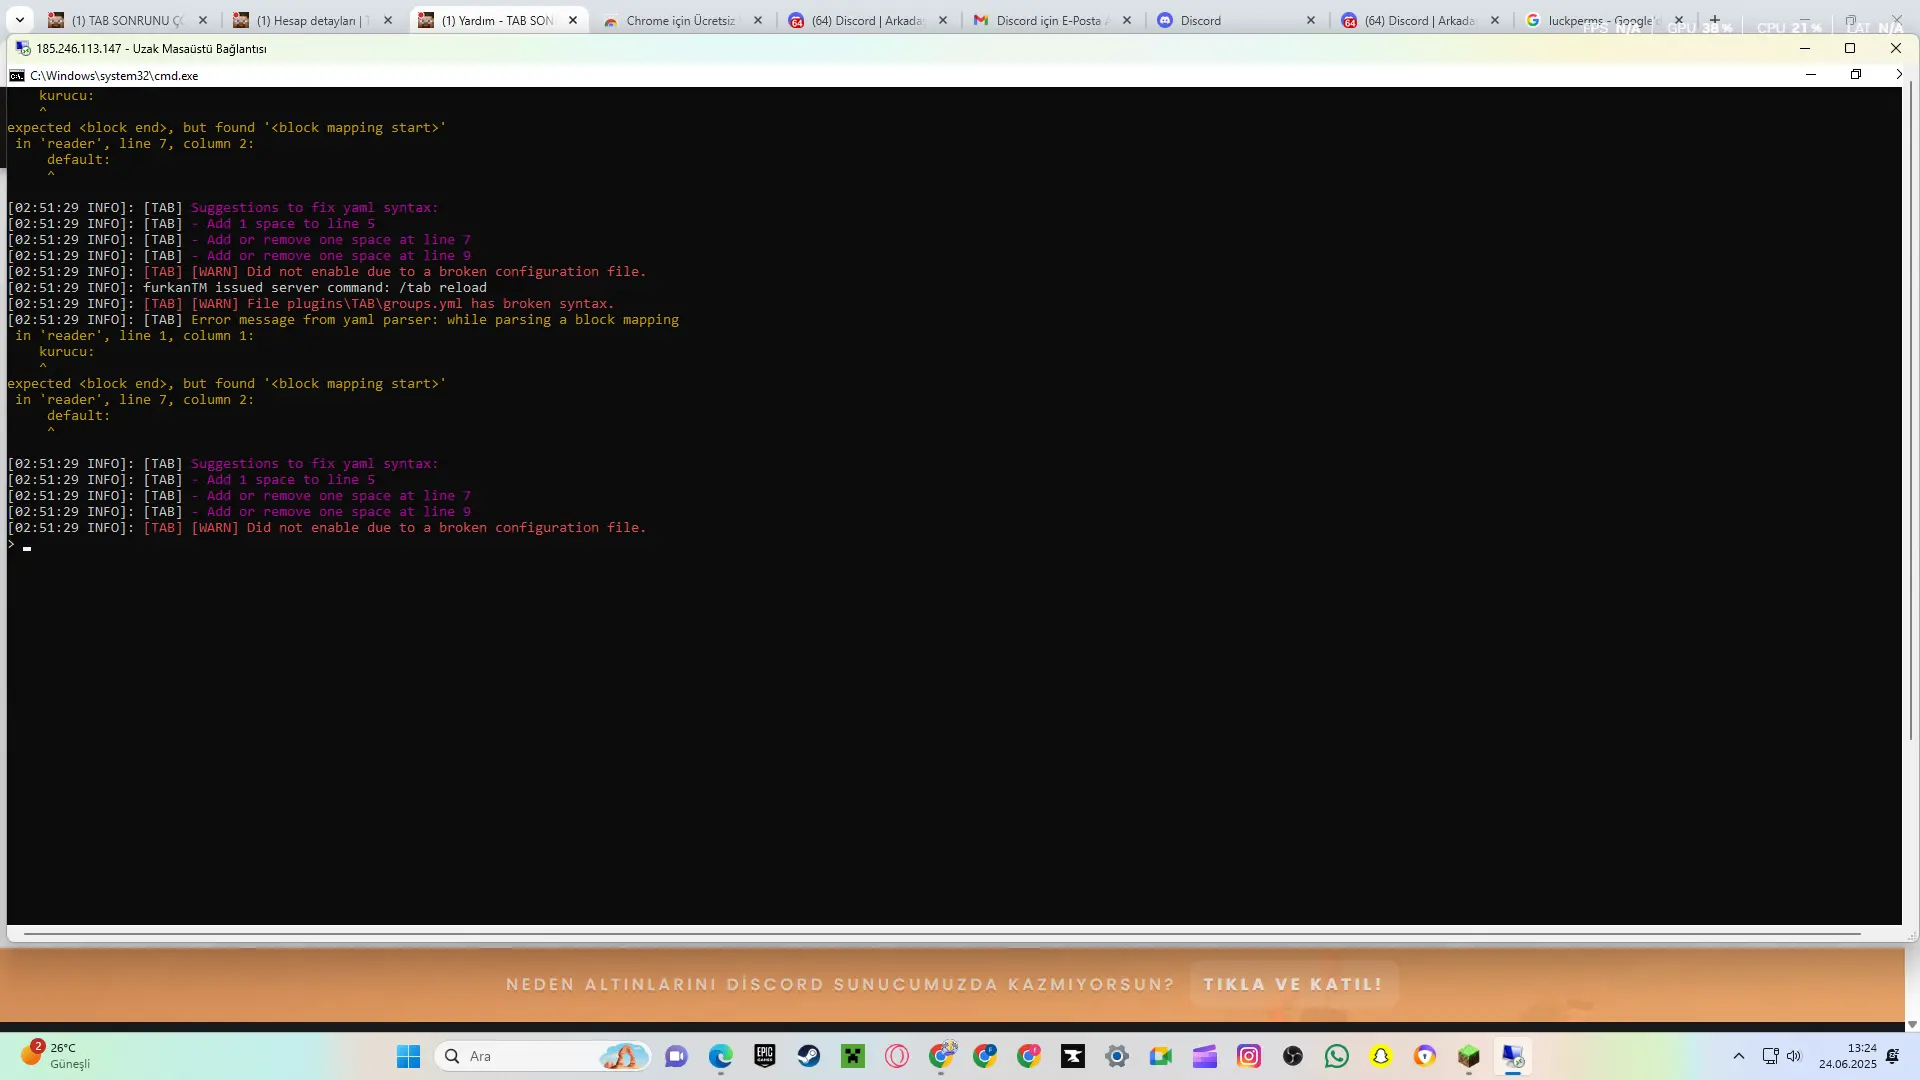
Task: Open the Settings gear in the taskbar
Action: click(x=1117, y=1056)
